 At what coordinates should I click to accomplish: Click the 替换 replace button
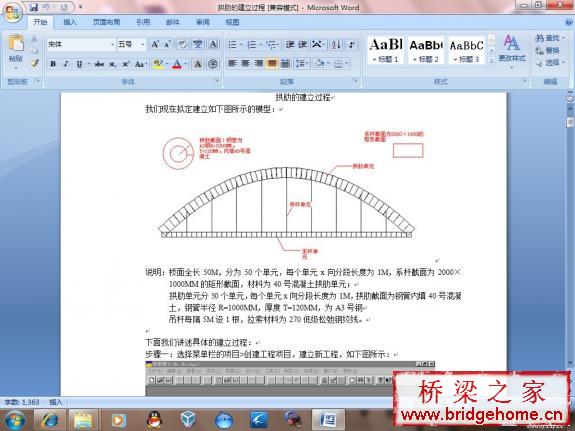pos(548,50)
